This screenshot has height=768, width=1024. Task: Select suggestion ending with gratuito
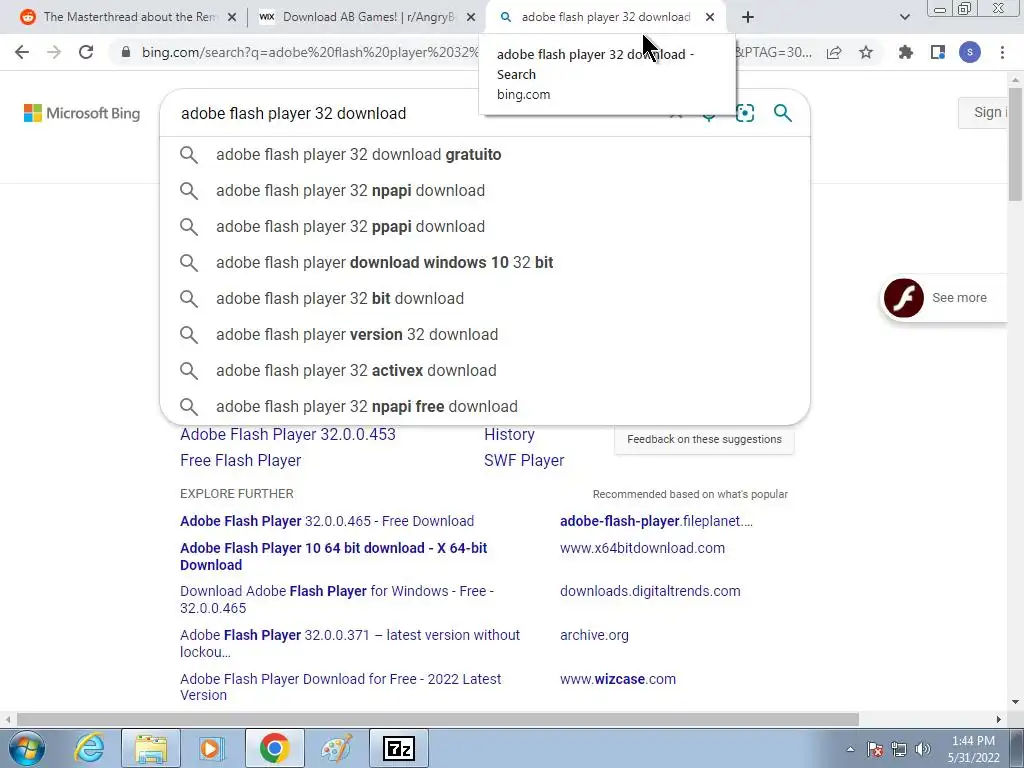tap(485, 155)
